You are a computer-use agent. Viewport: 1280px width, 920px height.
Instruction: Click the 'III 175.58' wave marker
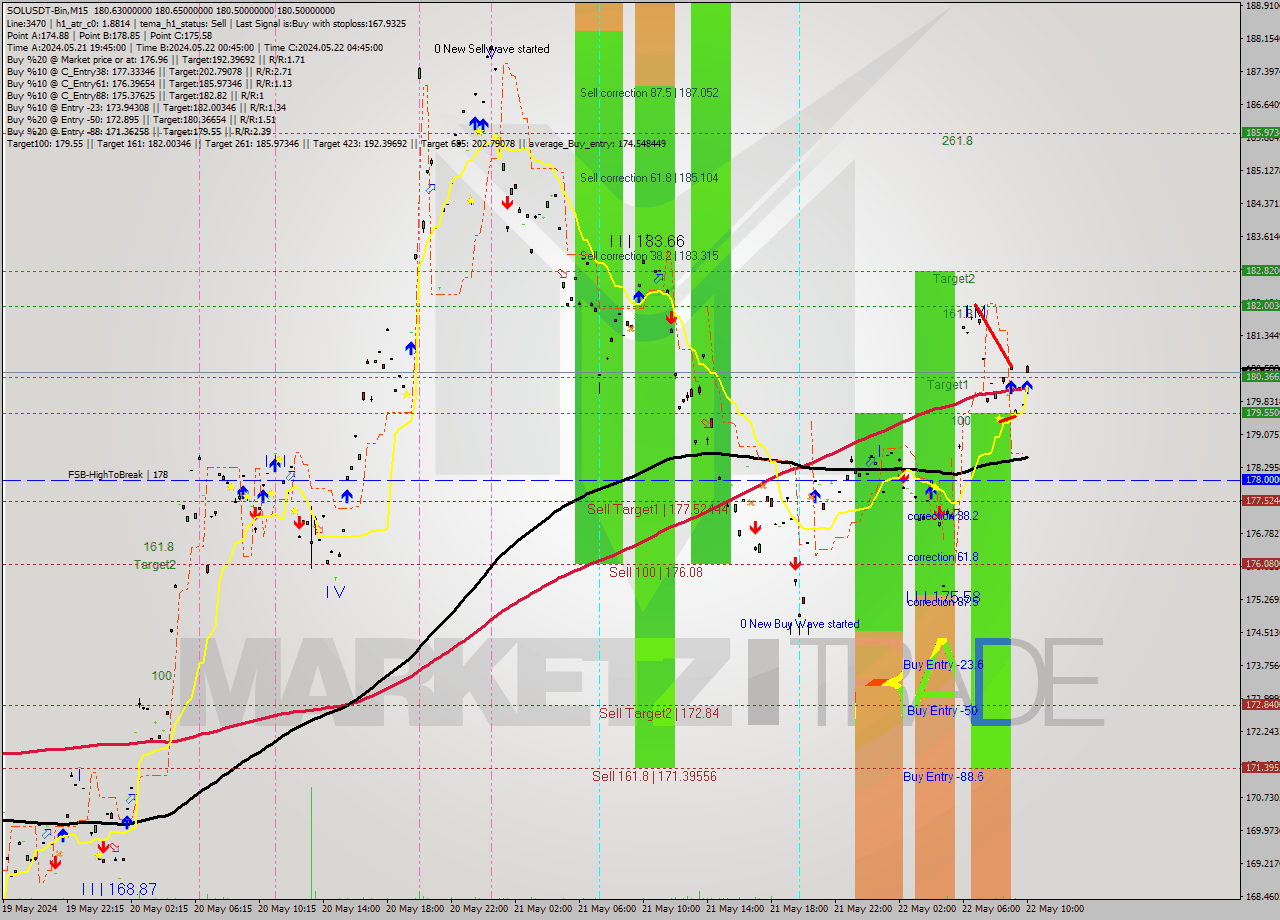point(942,597)
